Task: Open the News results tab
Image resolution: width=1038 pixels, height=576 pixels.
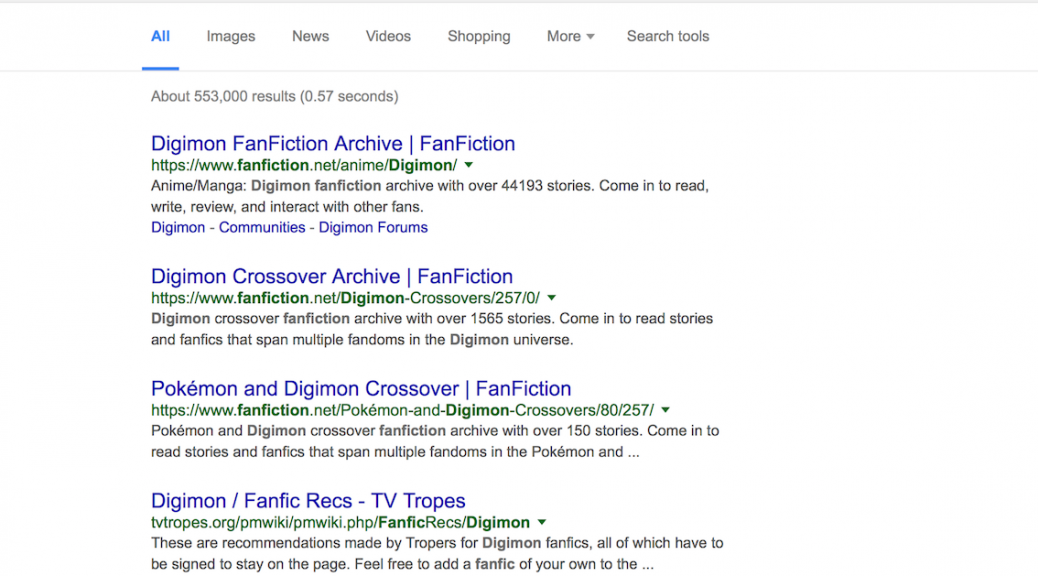Action: coord(310,36)
